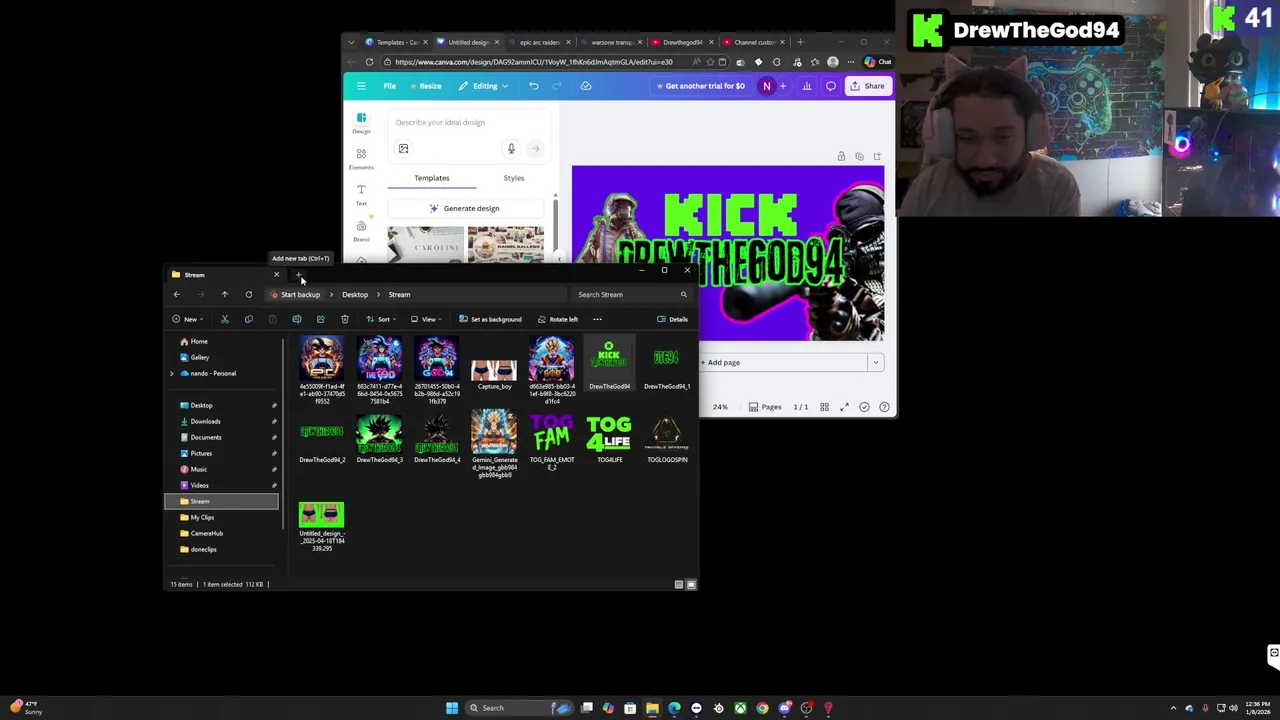
Task: Open the Brand panel in Canva sidebar
Action: [x=361, y=230]
